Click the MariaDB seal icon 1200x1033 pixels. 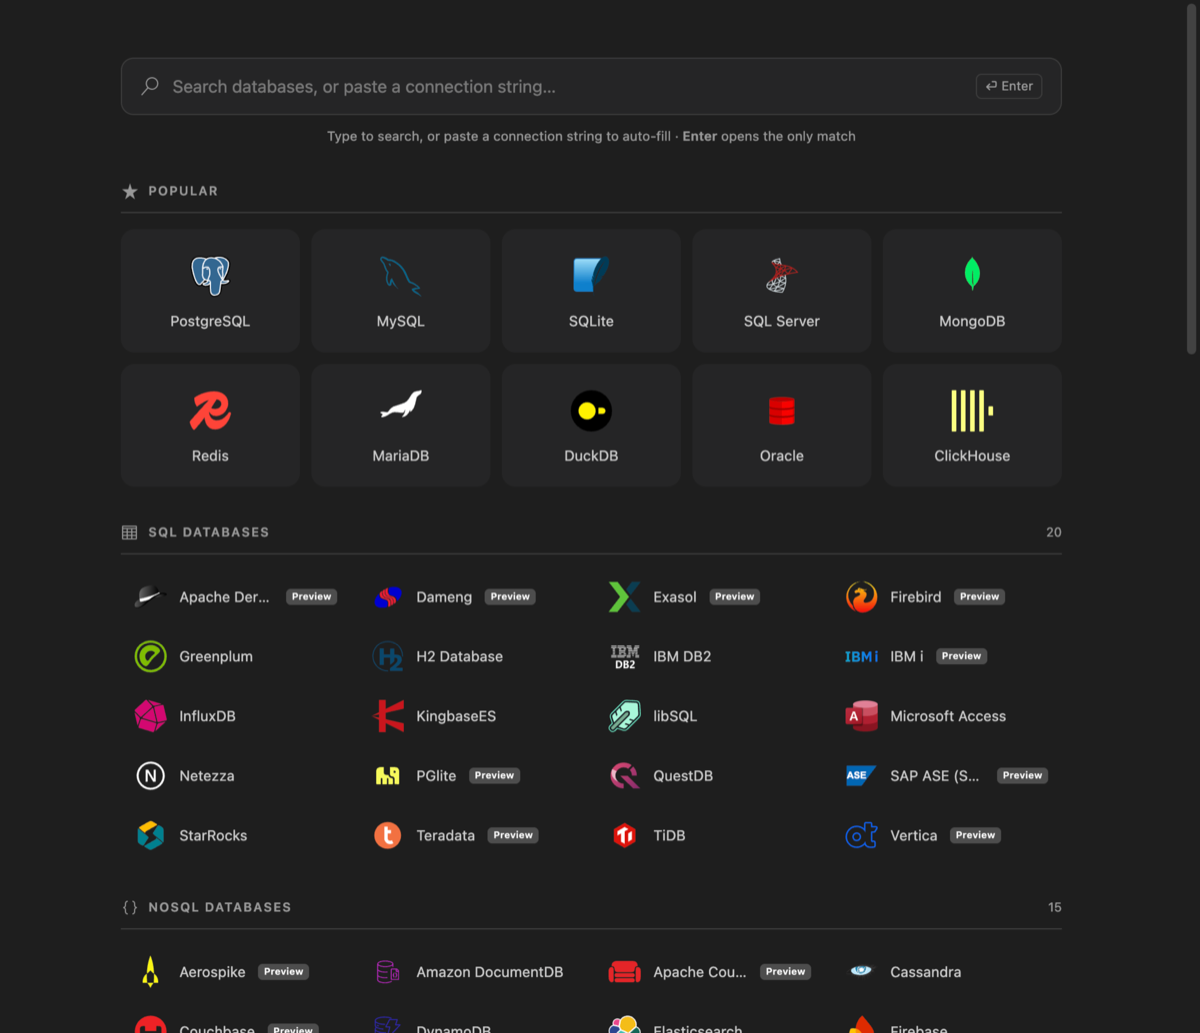click(x=401, y=405)
